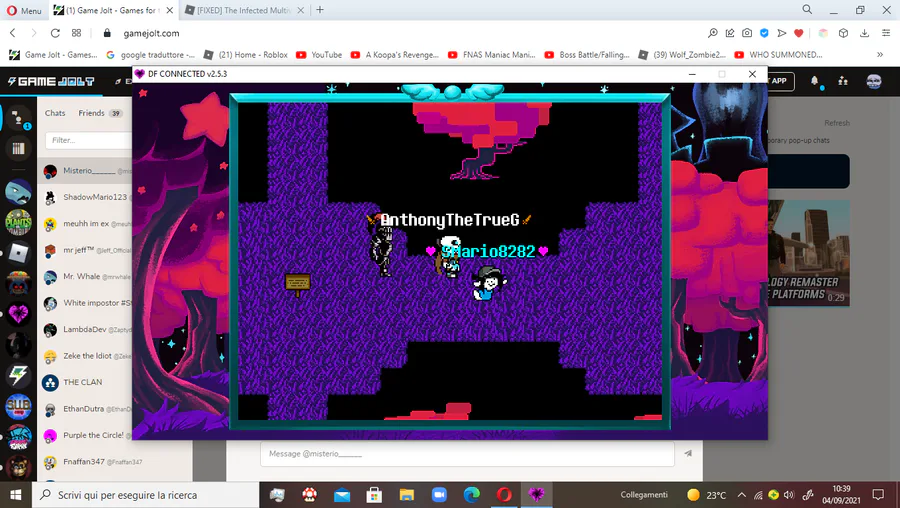The height and width of the screenshot is (508, 900).
Task: Click the friends Filter field
Action: (88, 140)
